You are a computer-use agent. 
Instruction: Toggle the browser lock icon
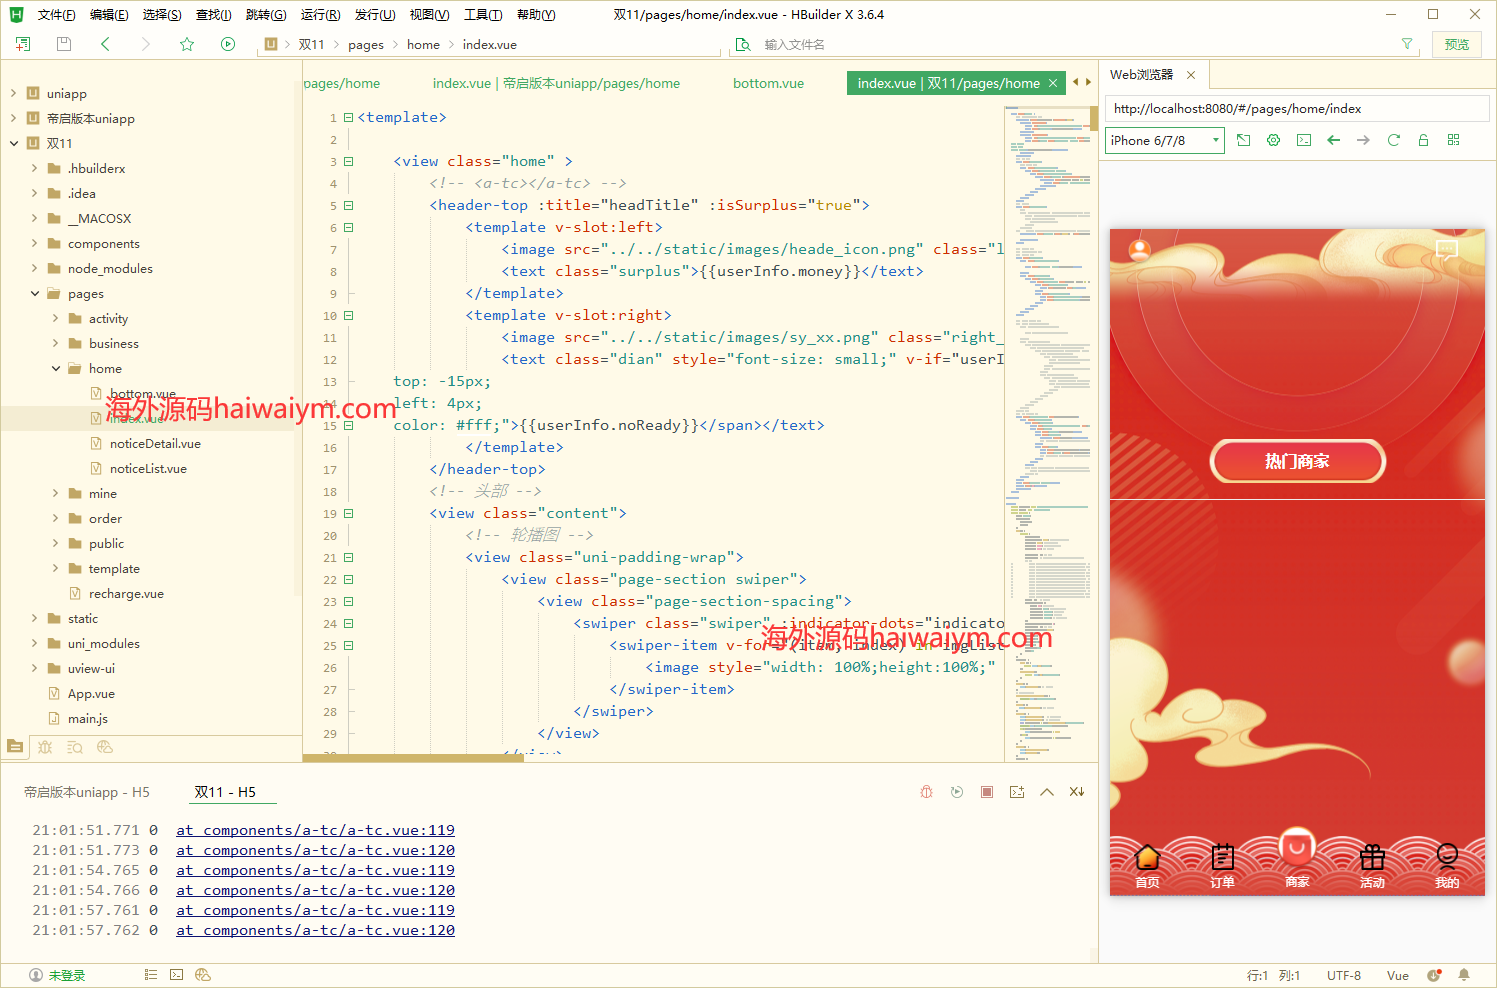pyautogui.click(x=1423, y=140)
